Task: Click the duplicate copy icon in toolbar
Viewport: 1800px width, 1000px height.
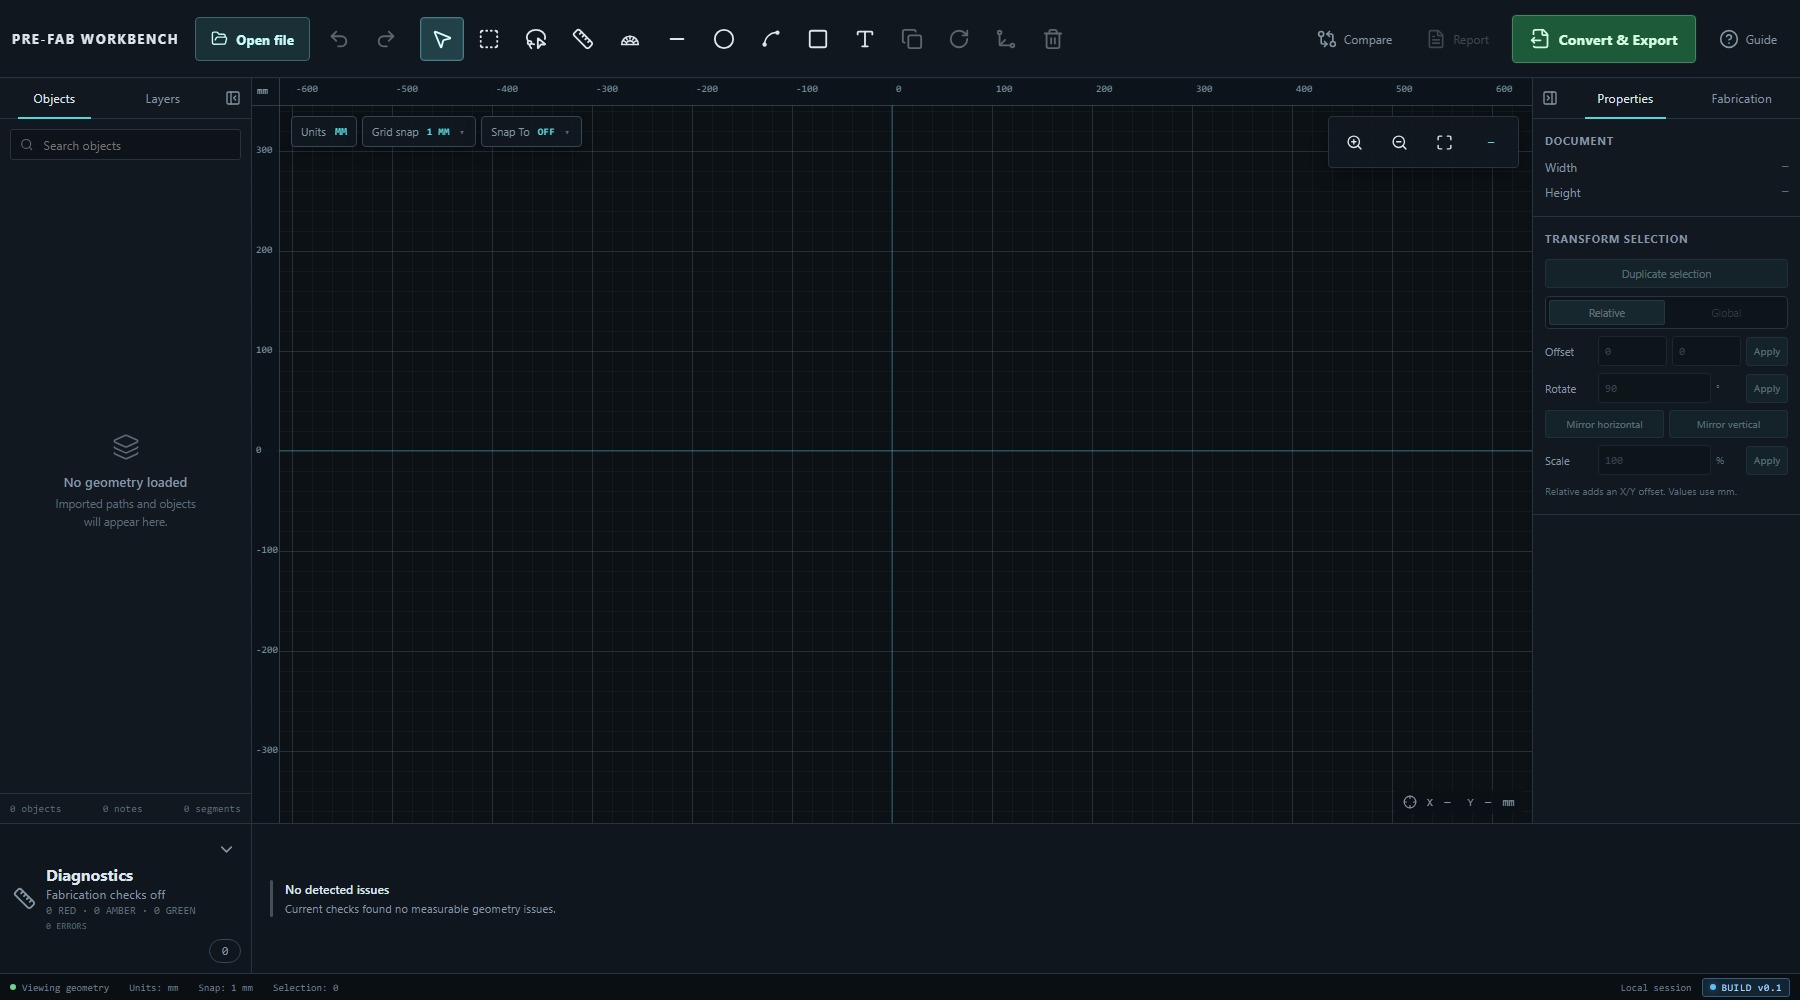Action: [x=912, y=39]
